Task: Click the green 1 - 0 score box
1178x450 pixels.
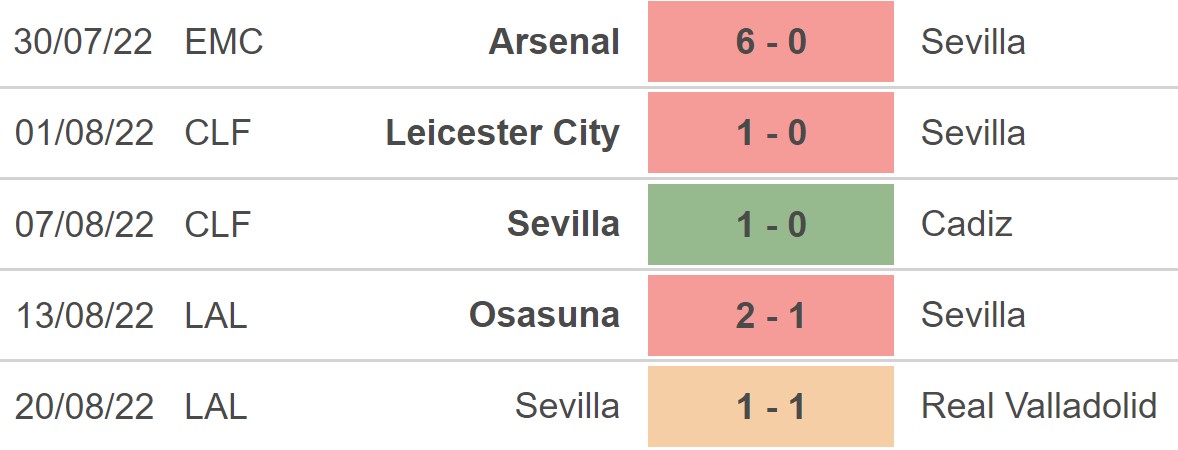Action: [770, 224]
